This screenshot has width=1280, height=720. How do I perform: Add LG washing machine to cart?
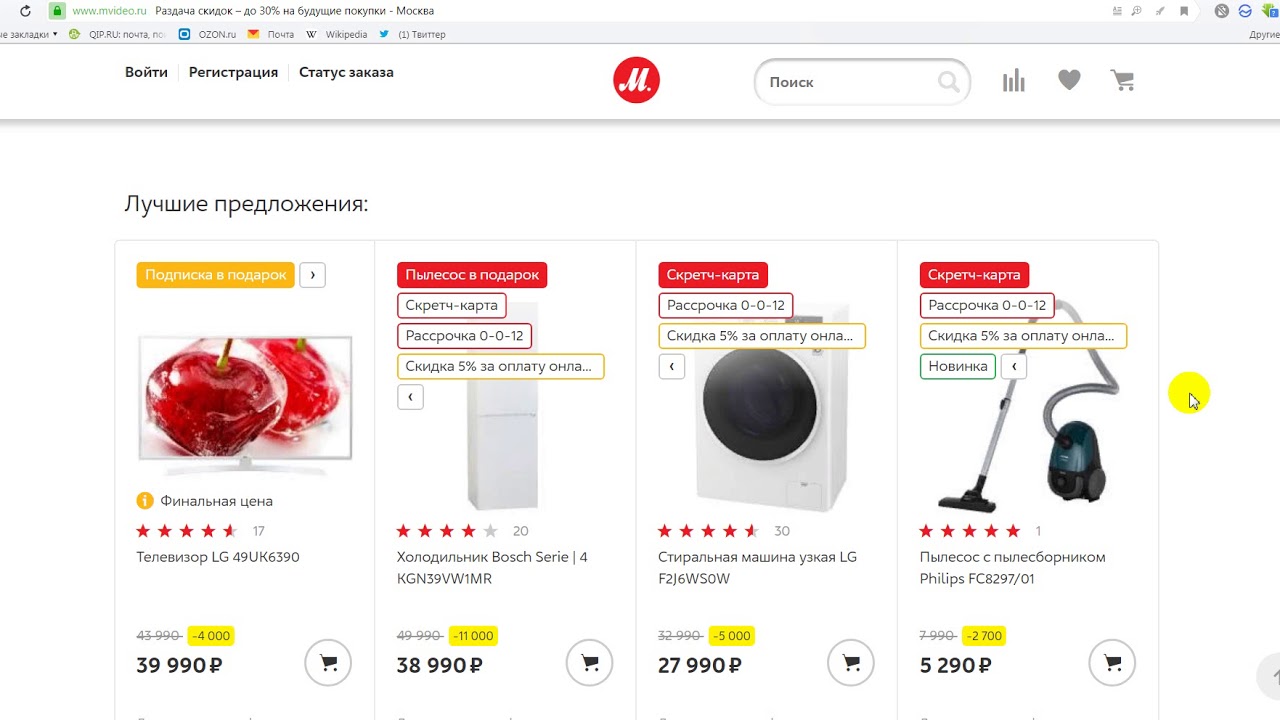click(851, 662)
